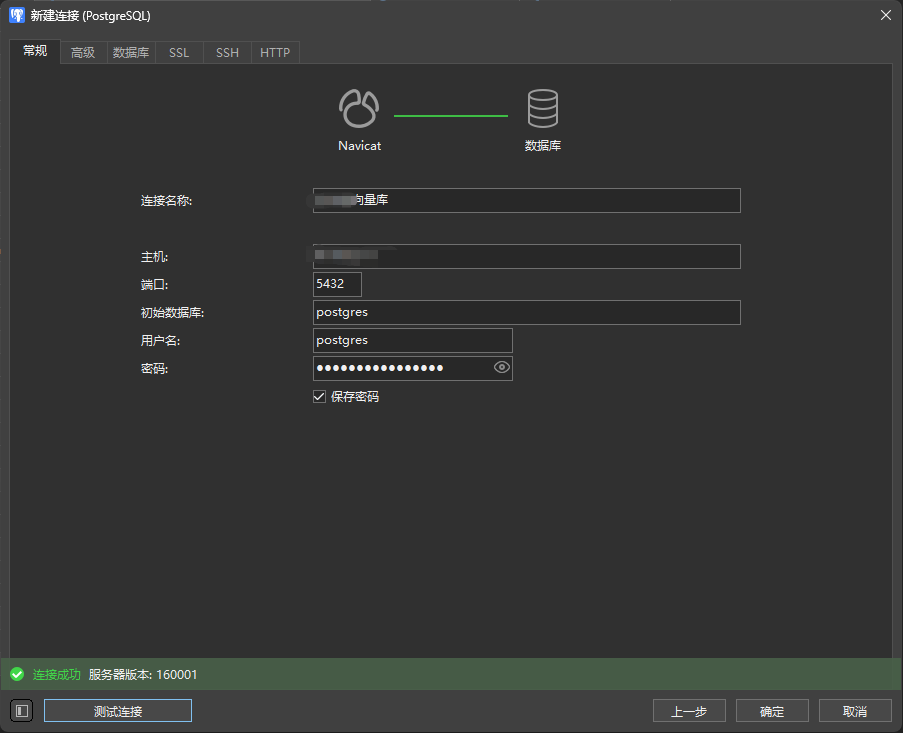The image size is (903, 733).
Task: Click the 端口 field showing 5432
Action: click(337, 284)
